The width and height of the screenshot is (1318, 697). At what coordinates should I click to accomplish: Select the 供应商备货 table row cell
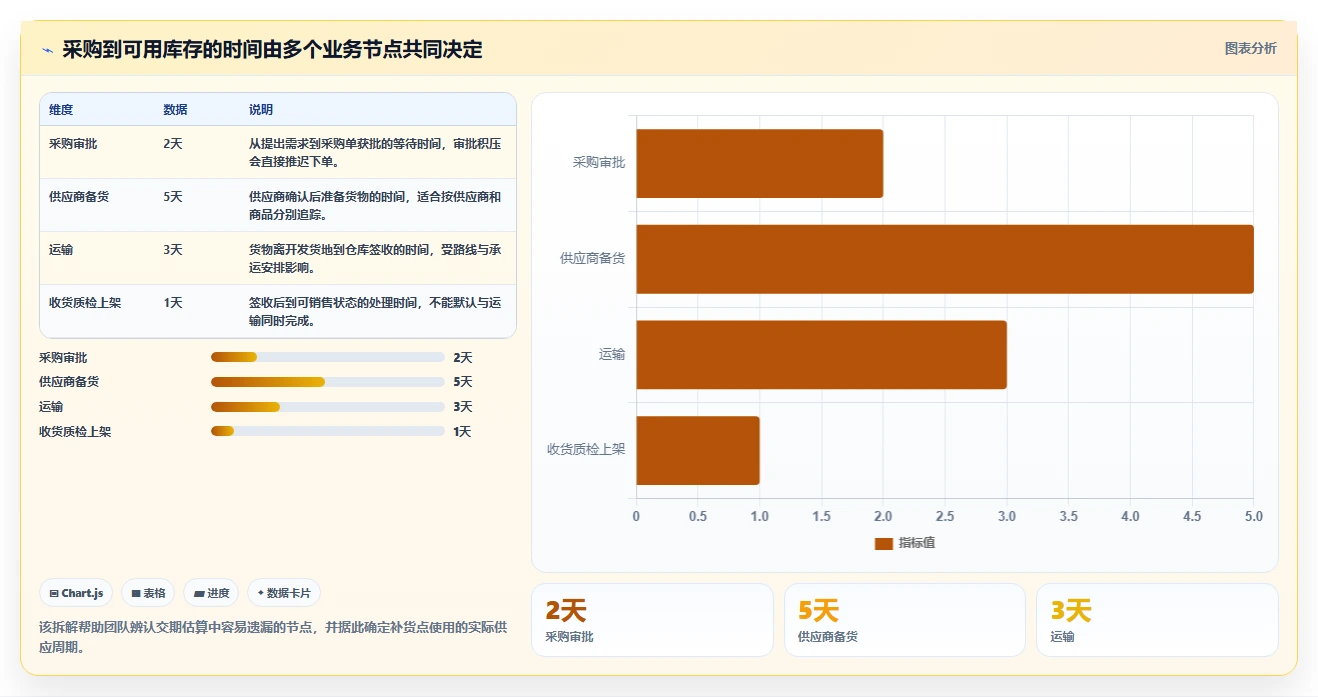(x=79, y=197)
